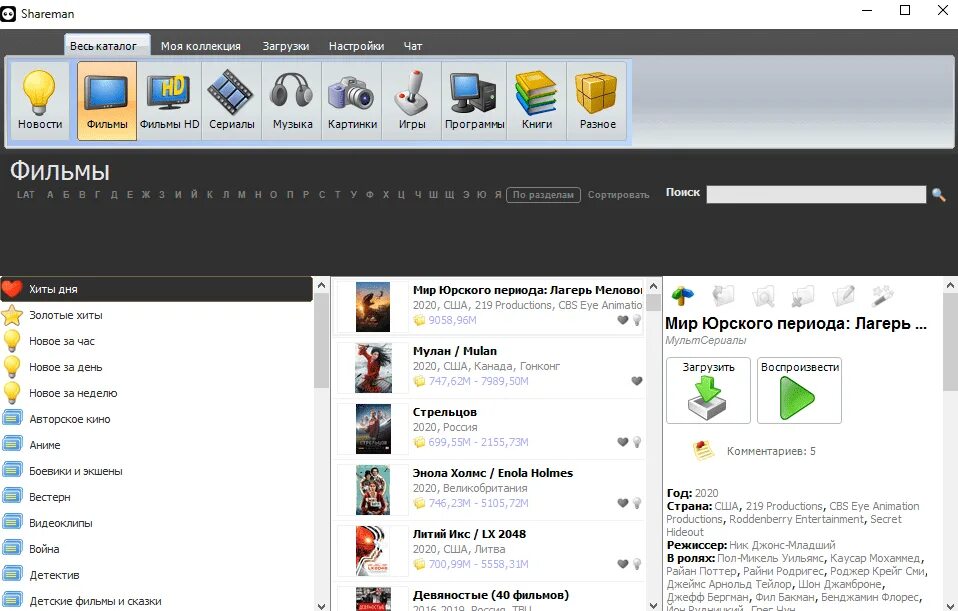Select Вестерн category
This screenshot has width=958, height=611.
156,497
